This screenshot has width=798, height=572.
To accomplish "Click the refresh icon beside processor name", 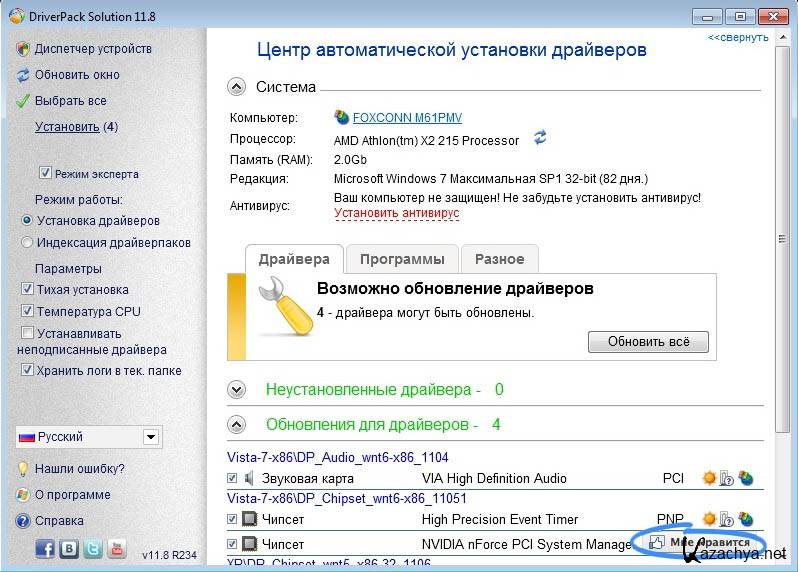I will pyautogui.click(x=541, y=137).
